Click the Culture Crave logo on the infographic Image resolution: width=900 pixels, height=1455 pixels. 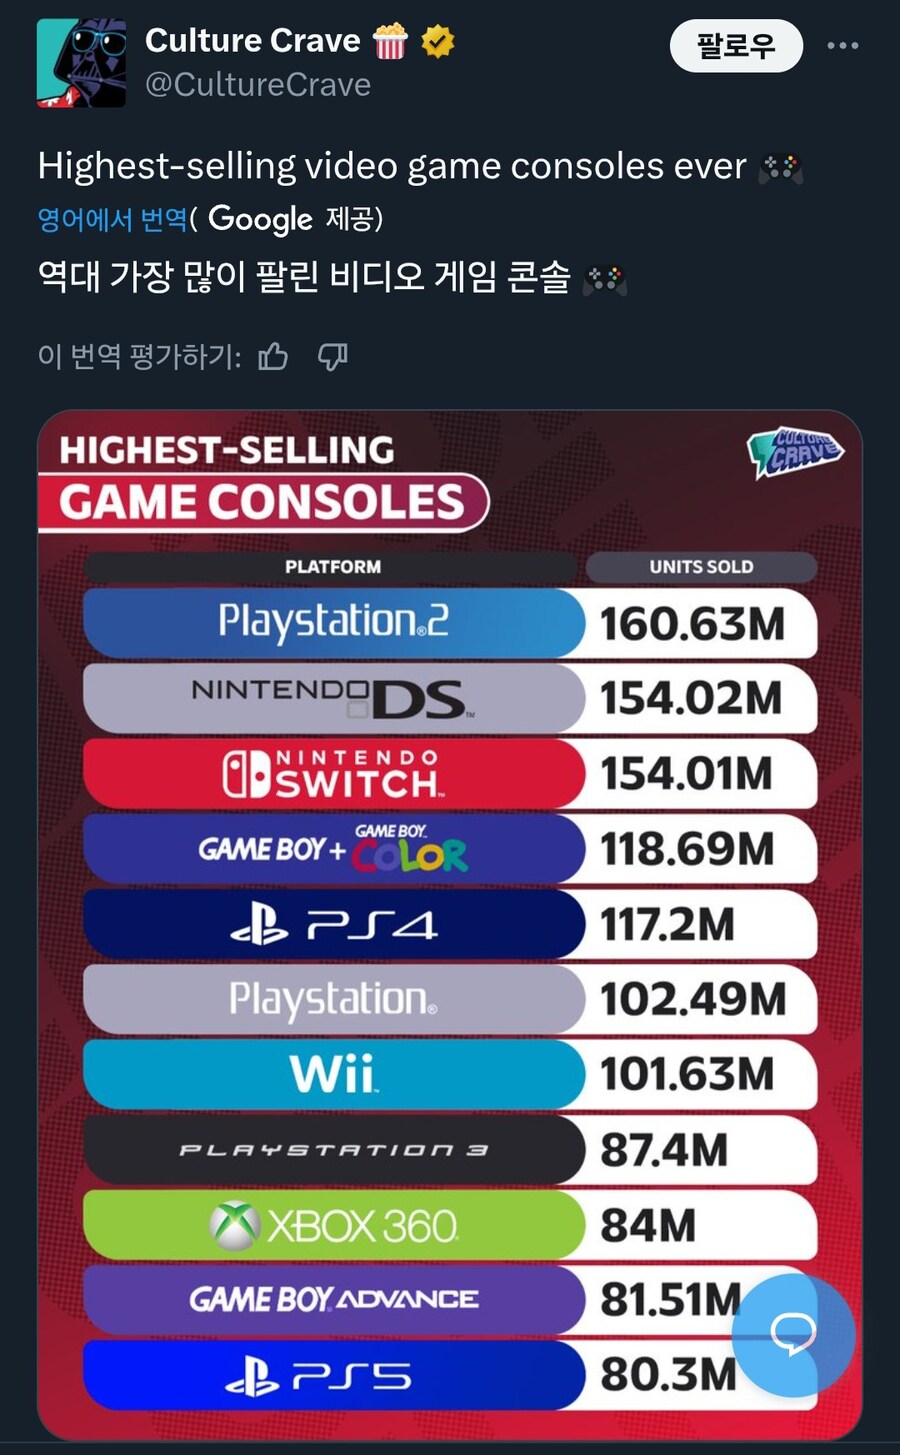(797, 453)
